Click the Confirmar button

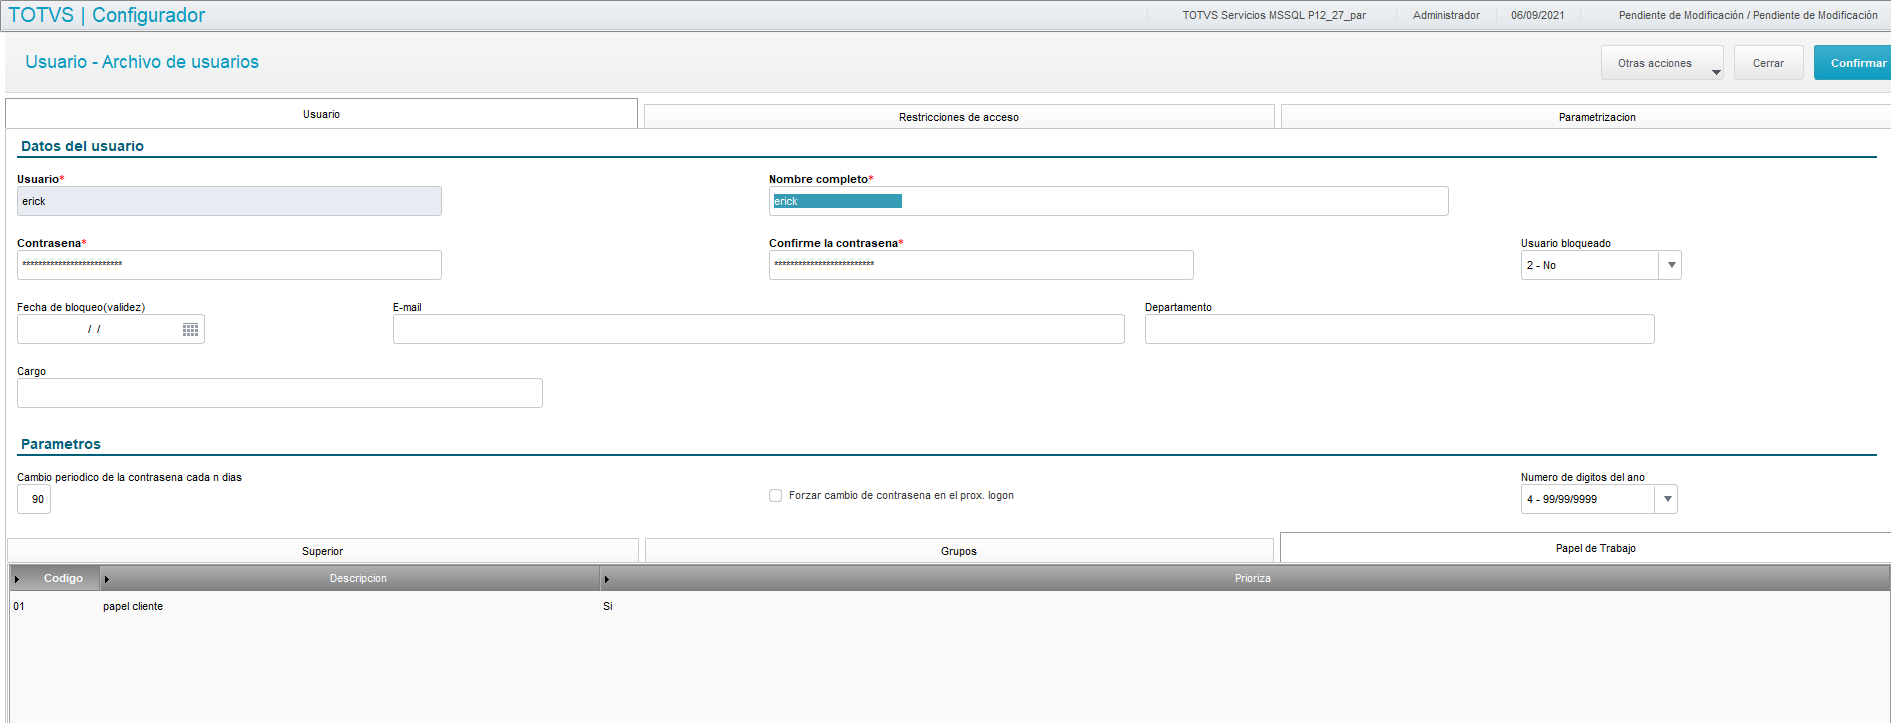point(1853,63)
